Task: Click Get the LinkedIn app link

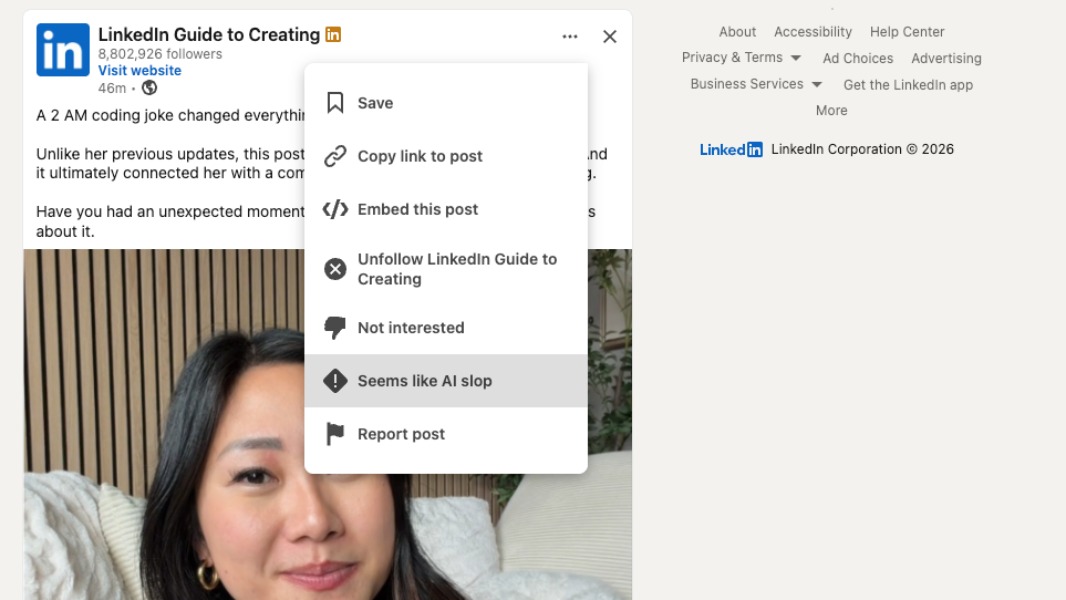Action: (908, 85)
